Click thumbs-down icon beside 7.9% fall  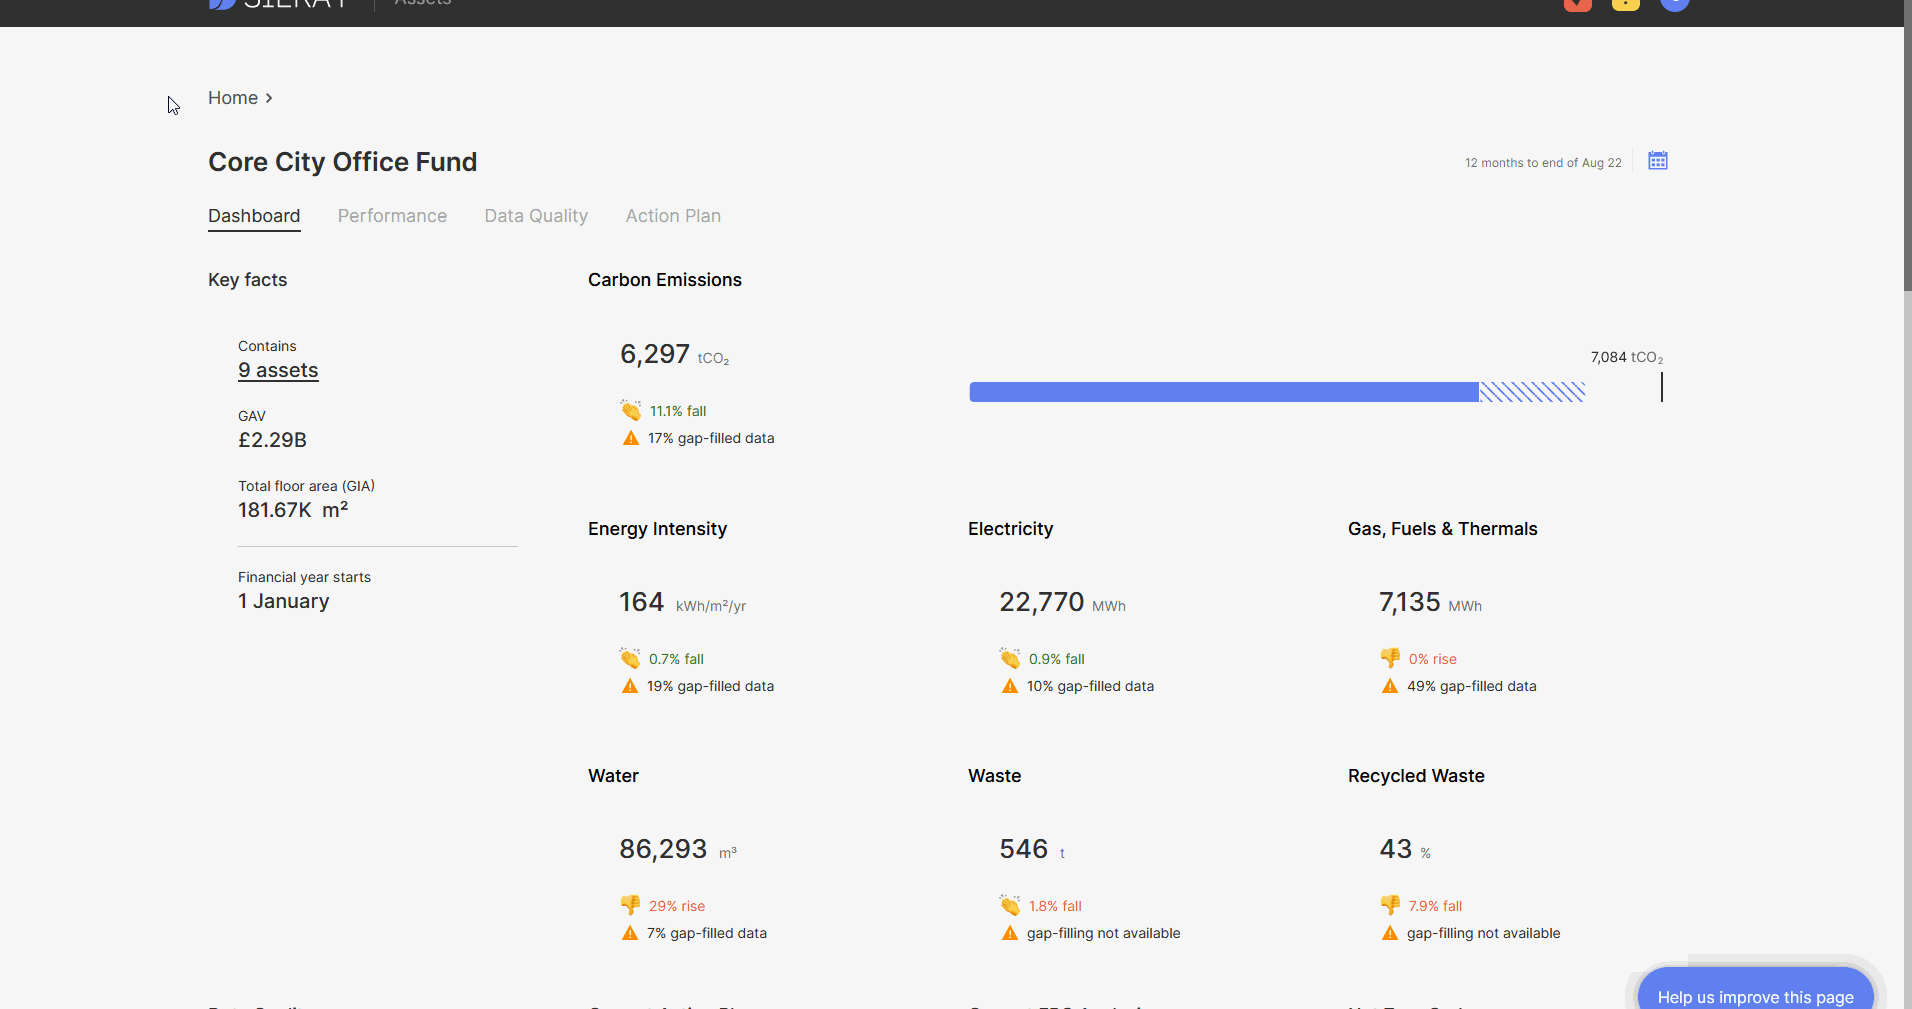1390,905
